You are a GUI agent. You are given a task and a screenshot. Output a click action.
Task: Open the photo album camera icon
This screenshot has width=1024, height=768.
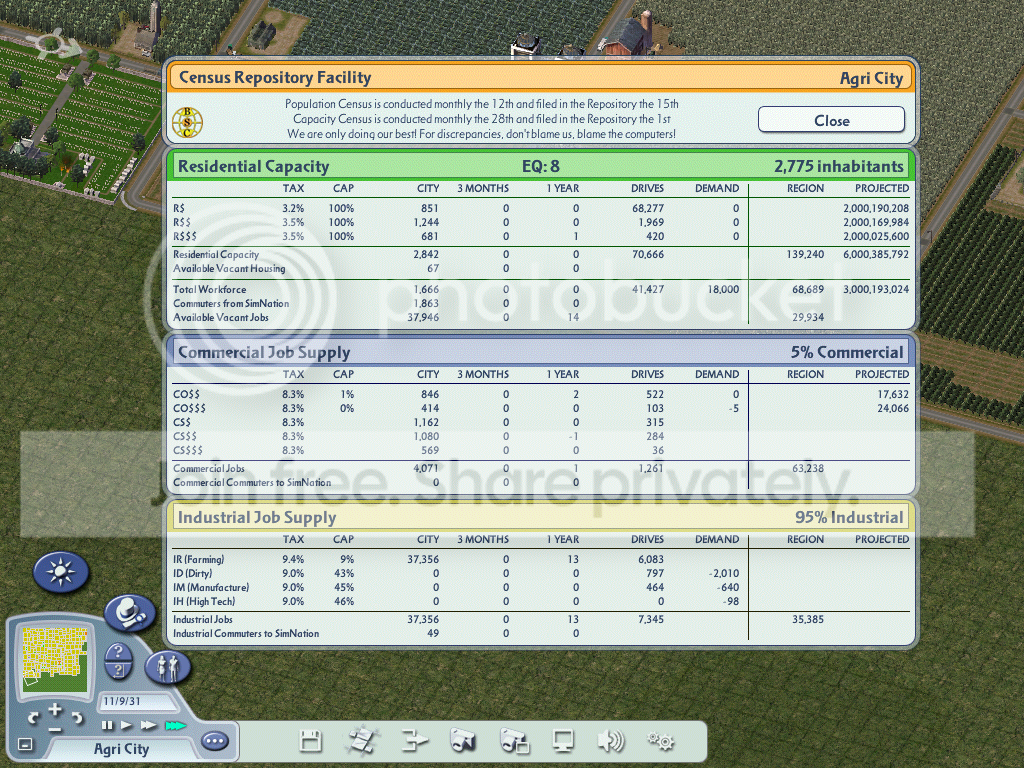[x=514, y=741]
